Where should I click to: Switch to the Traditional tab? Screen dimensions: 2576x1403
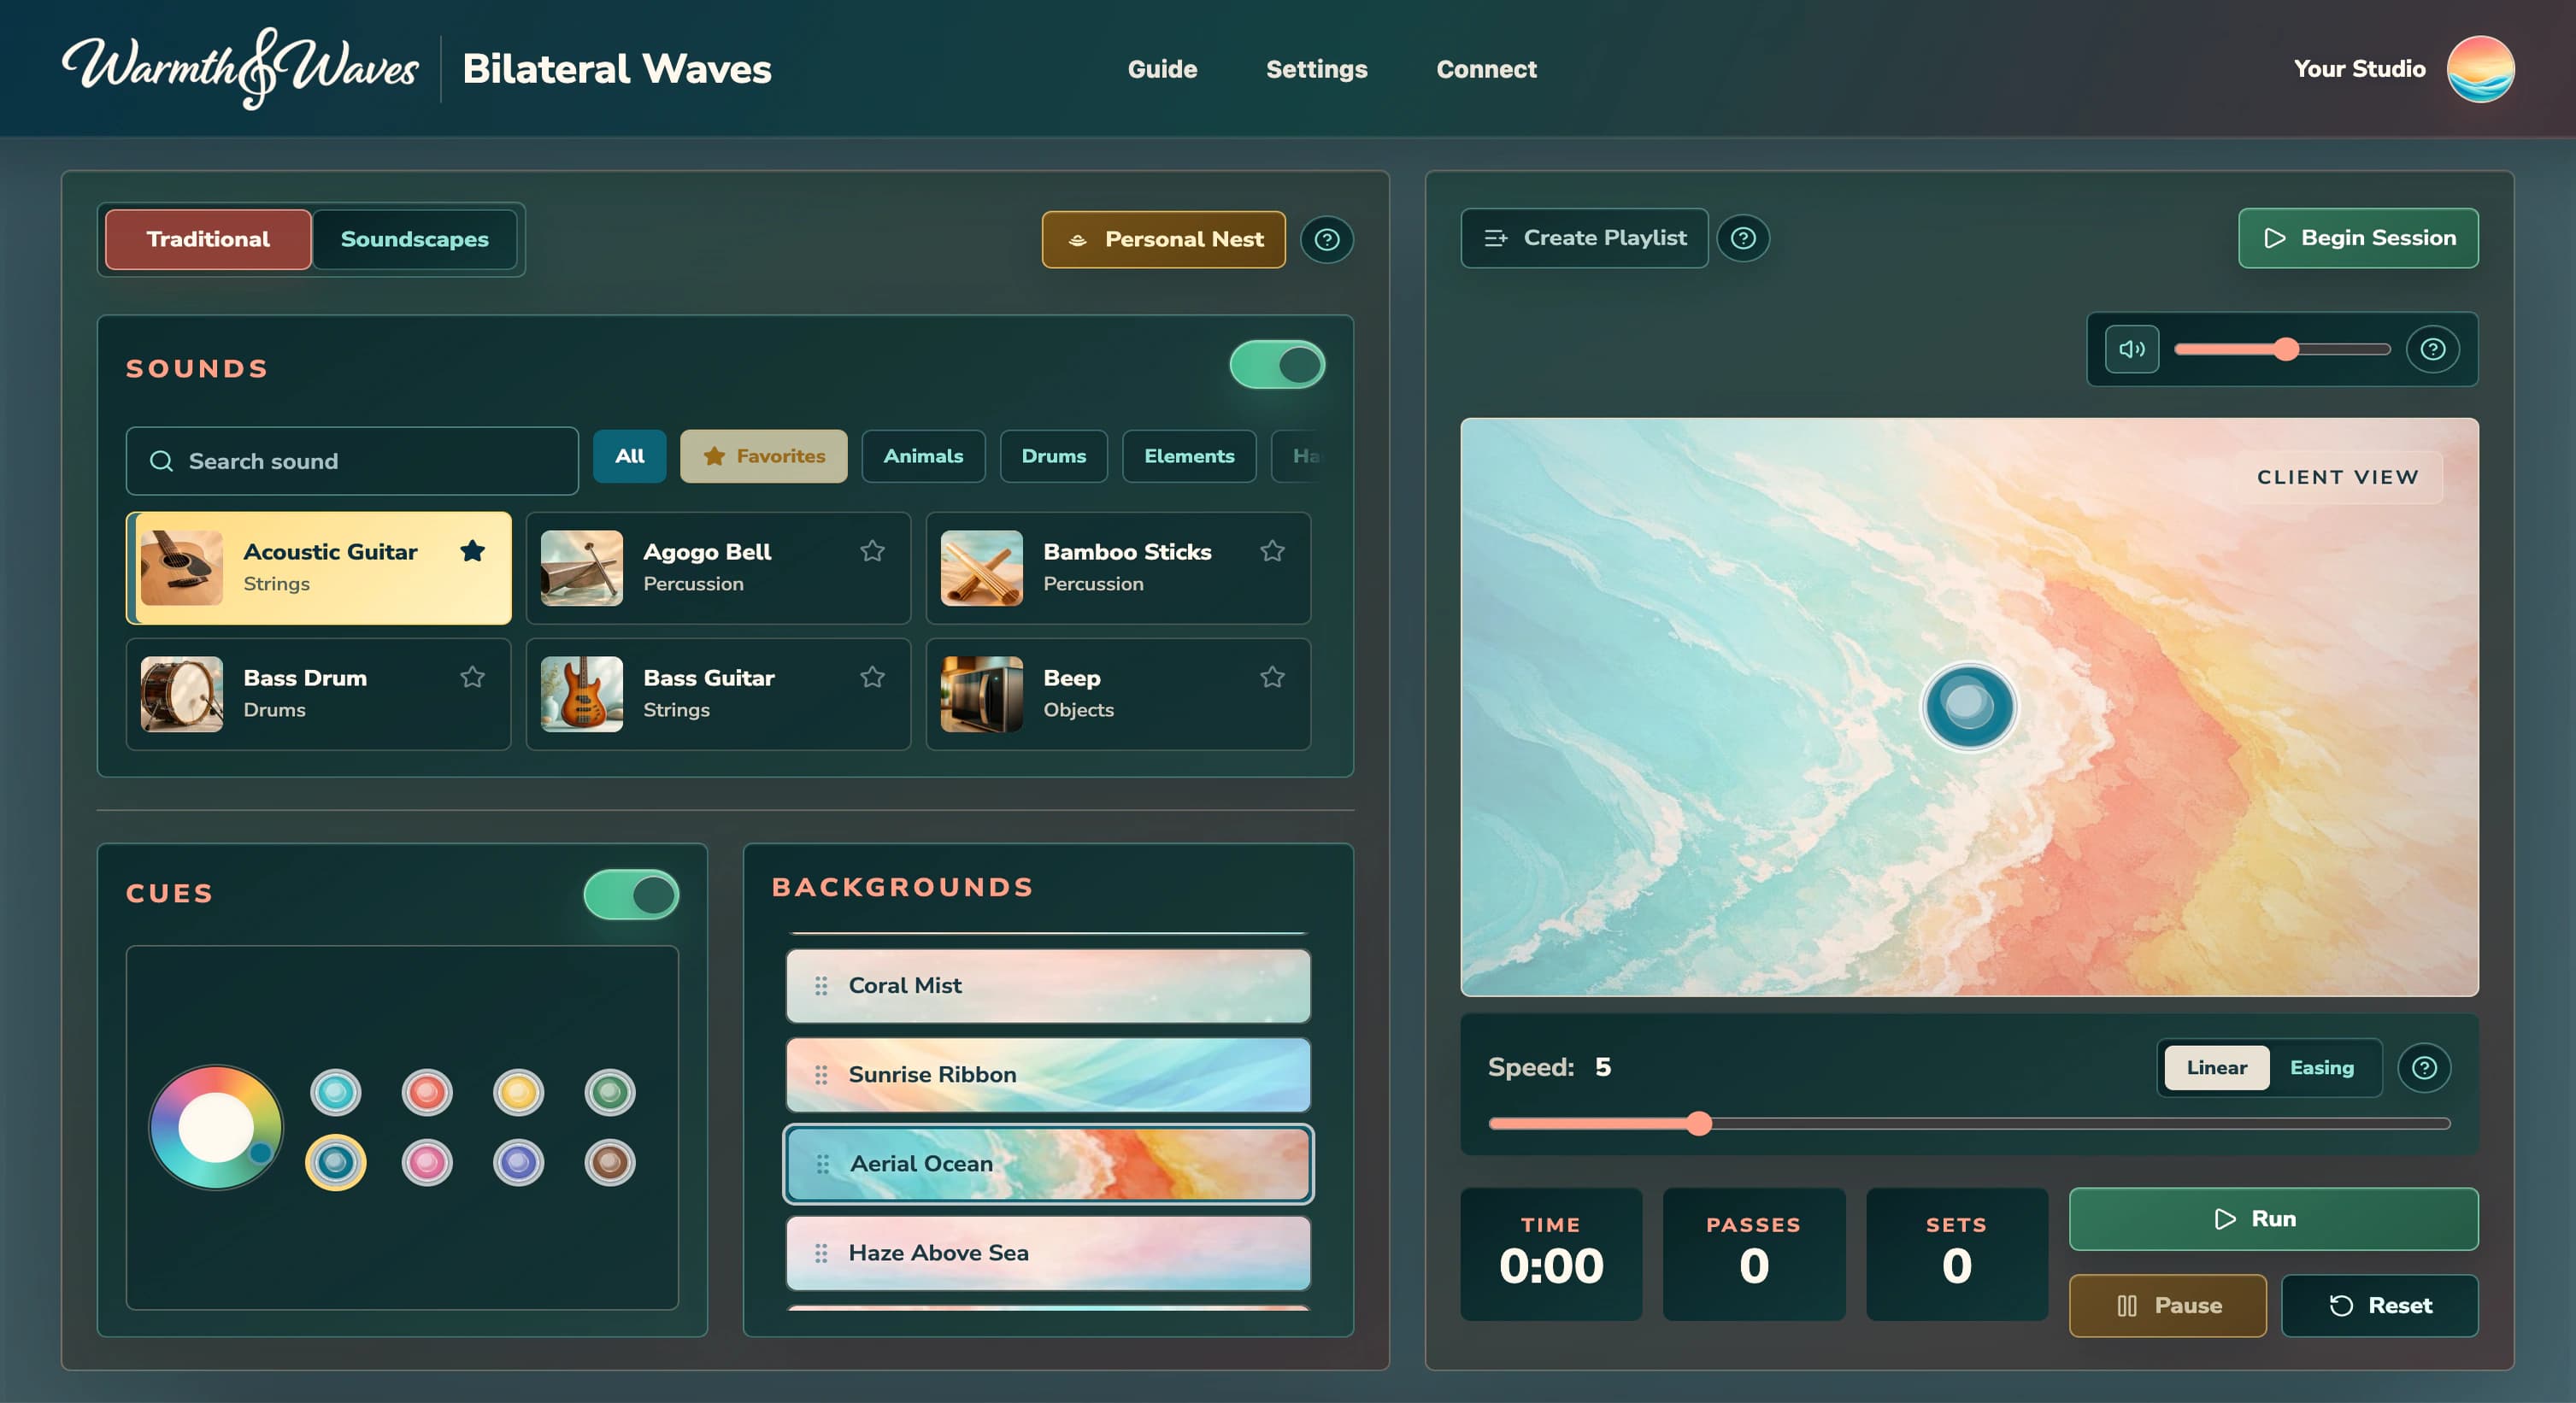coord(208,239)
